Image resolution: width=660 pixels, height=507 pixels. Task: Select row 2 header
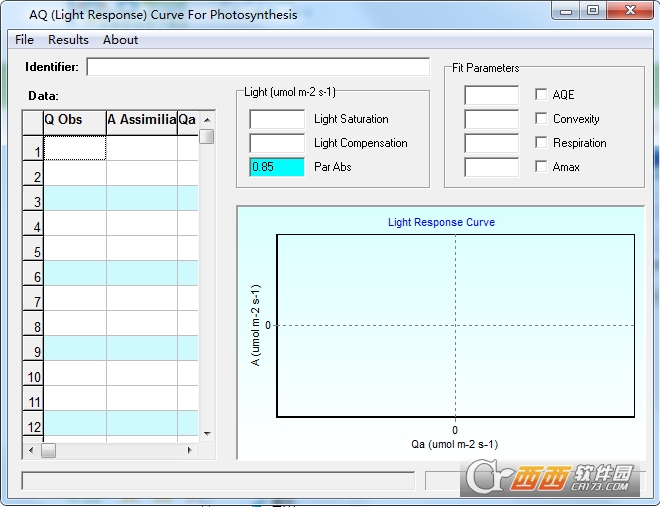33,173
